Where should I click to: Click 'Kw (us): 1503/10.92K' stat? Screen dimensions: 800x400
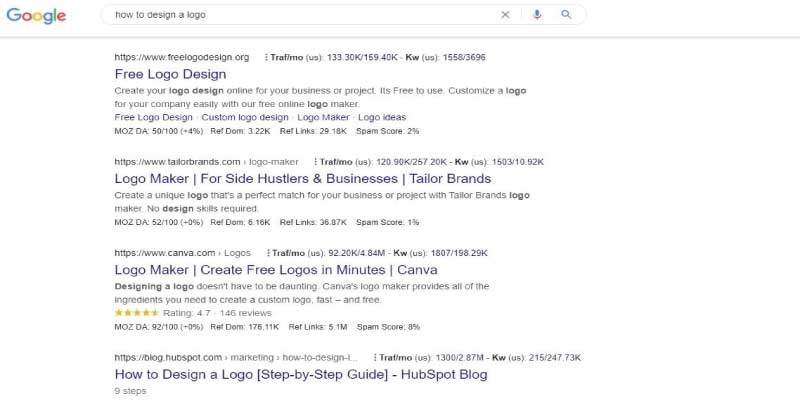coord(499,162)
